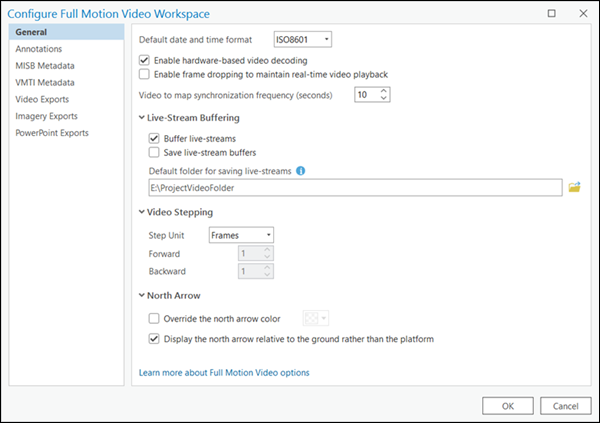This screenshot has height=423, width=600.
Task: Collapse the North Arrow section
Action: 141,296
